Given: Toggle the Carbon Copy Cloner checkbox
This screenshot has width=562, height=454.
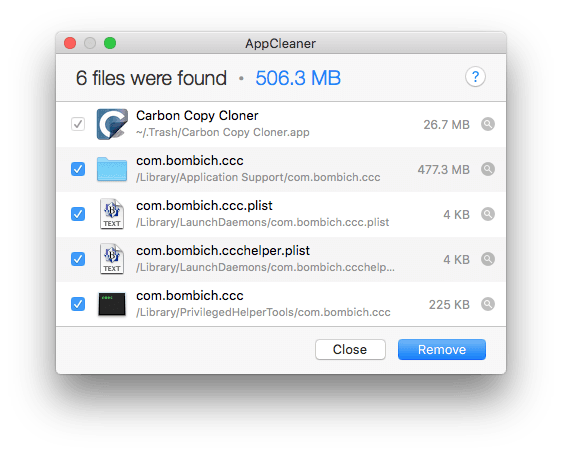Looking at the screenshot, I should pyautogui.click(x=78, y=124).
